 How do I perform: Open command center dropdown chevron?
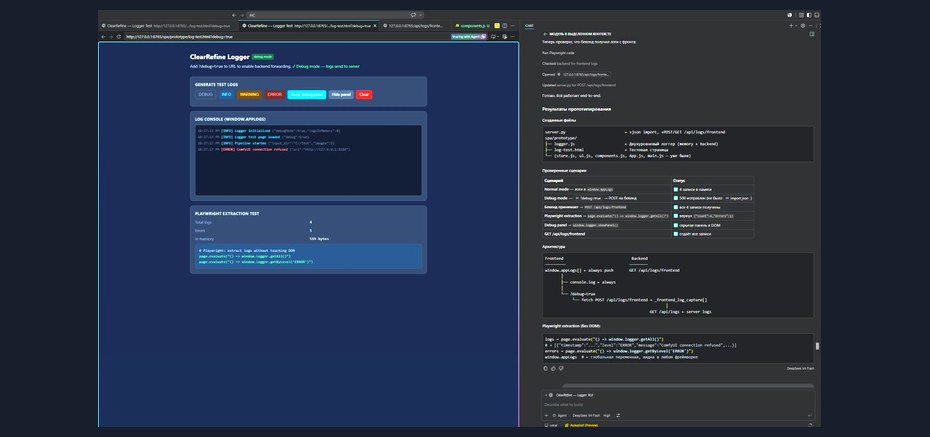tap(421, 15)
